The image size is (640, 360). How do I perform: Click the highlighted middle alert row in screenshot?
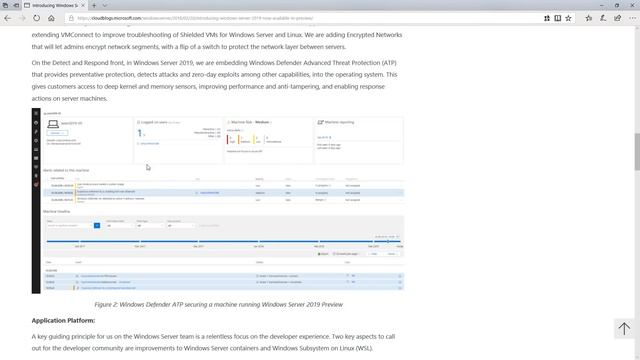click(x=224, y=193)
